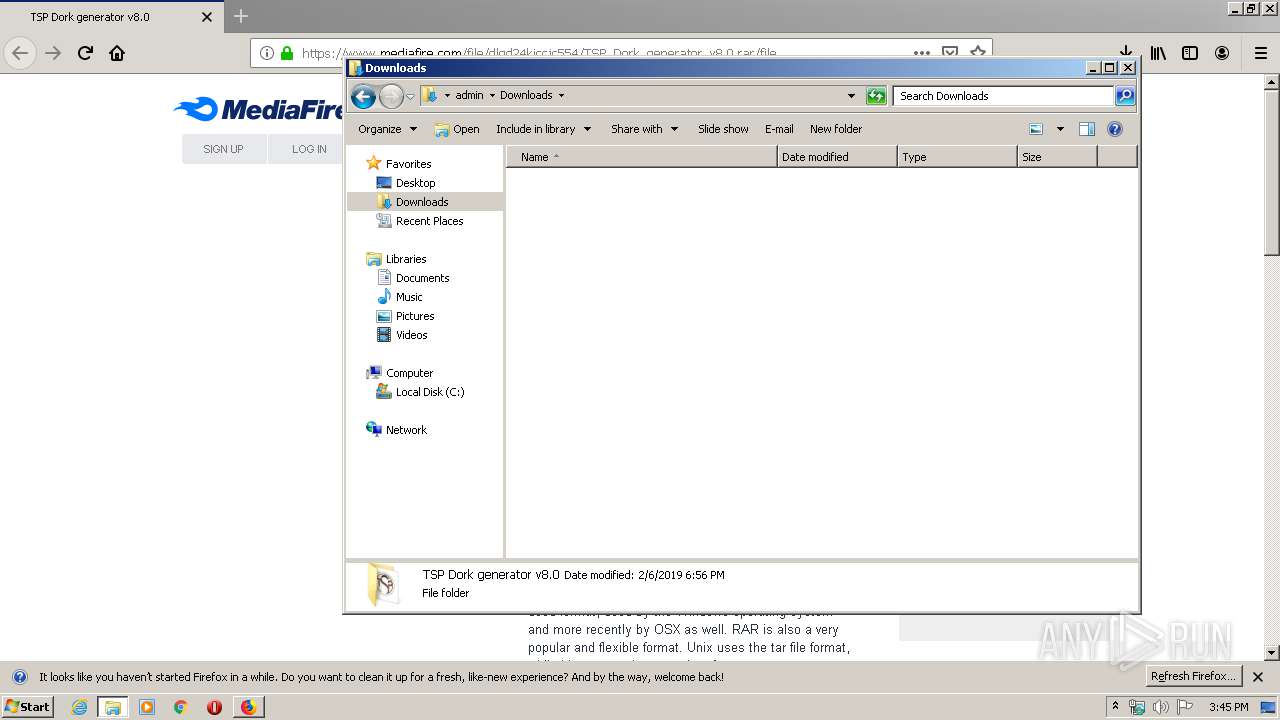Screen dimensions: 1280x720
Task: Click MediaFire logo
Action: tap(259, 109)
